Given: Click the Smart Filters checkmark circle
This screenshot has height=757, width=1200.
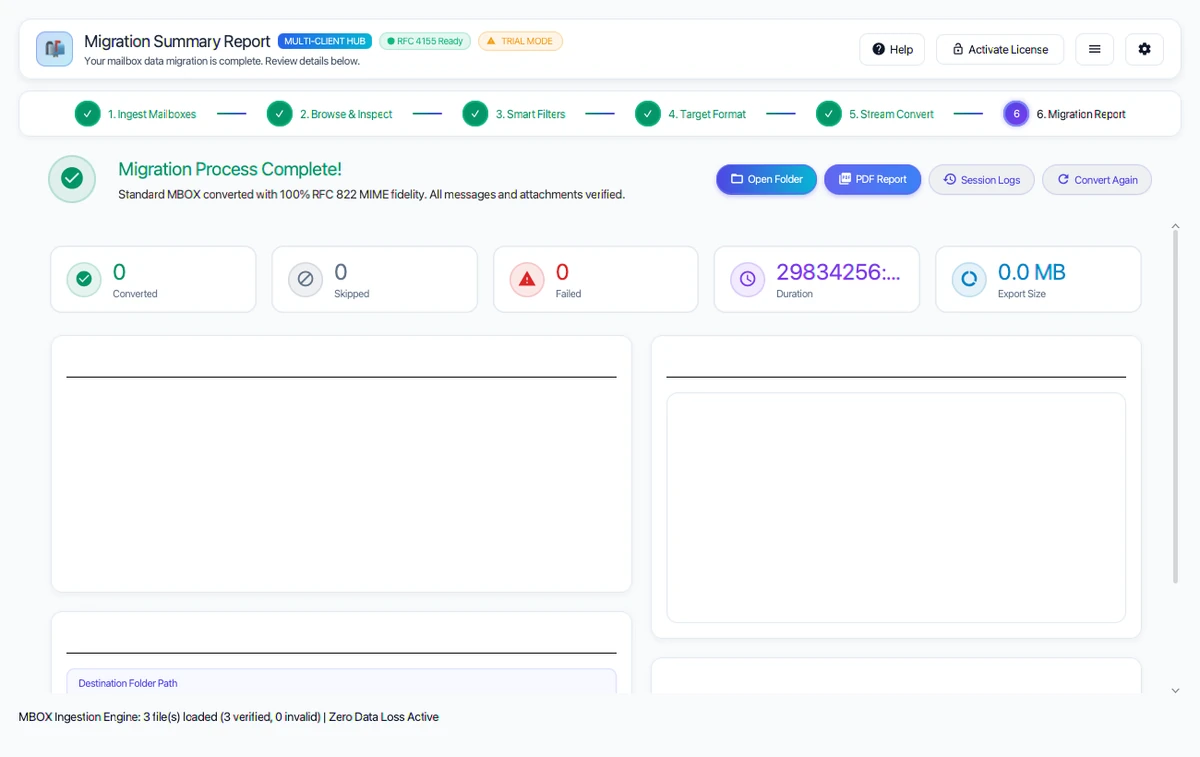Looking at the screenshot, I should 475,114.
